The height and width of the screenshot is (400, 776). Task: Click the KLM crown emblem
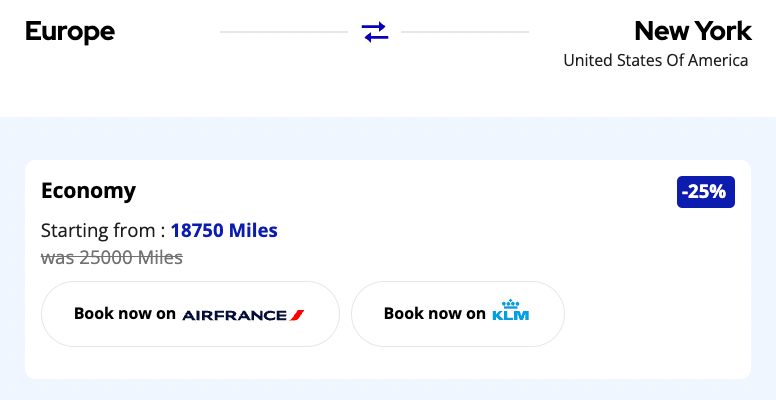[x=511, y=303]
